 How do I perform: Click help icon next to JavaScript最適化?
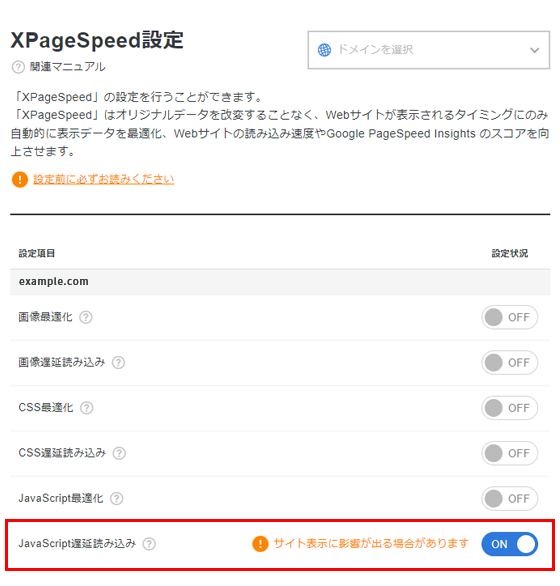[x=117, y=498]
